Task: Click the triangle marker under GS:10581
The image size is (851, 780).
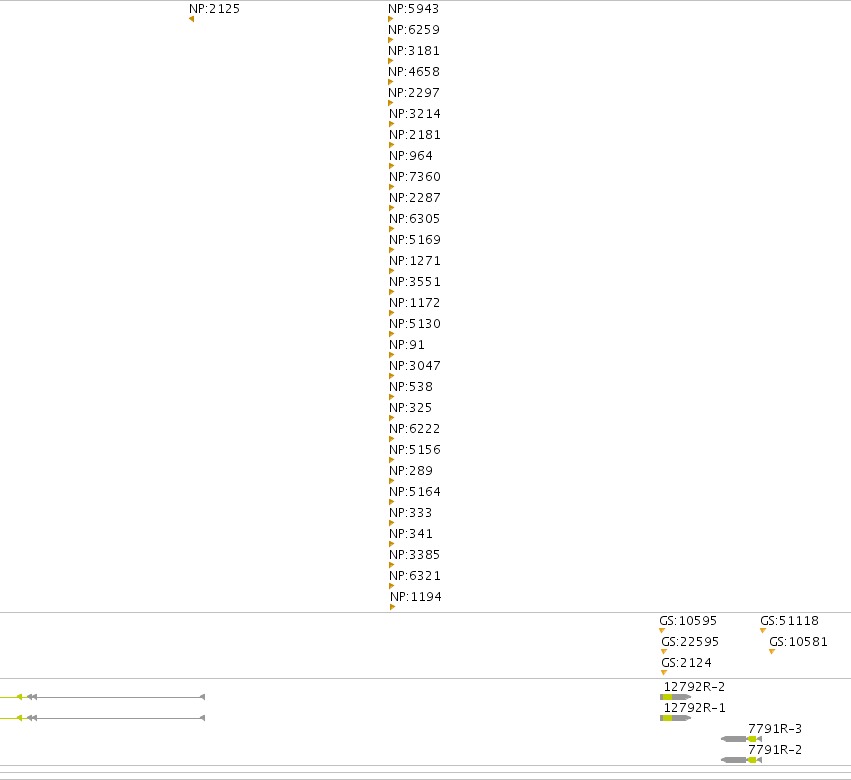Action: click(x=772, y=651)
